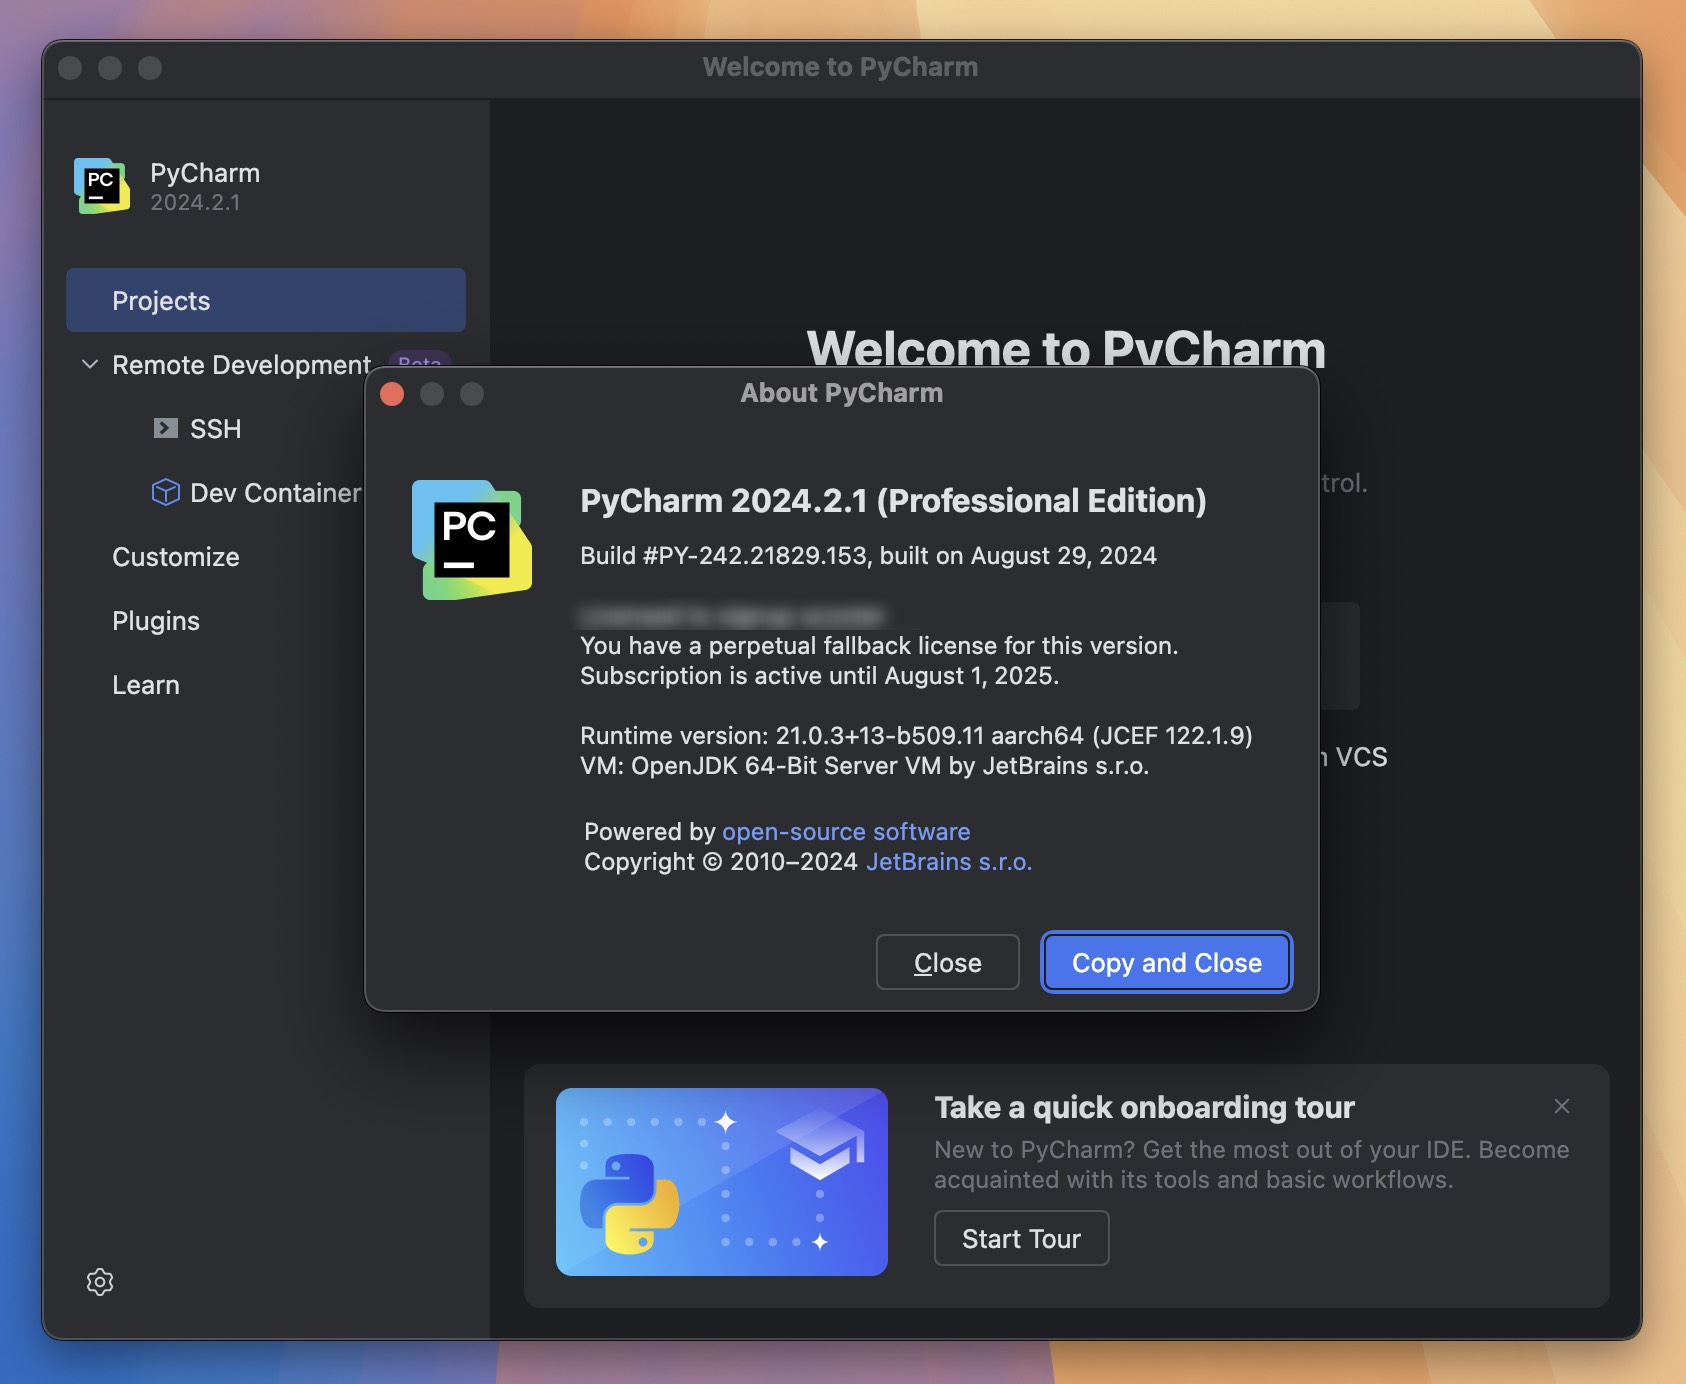
Task: Start the onboarding tour
Action: pos(1021,1238)
